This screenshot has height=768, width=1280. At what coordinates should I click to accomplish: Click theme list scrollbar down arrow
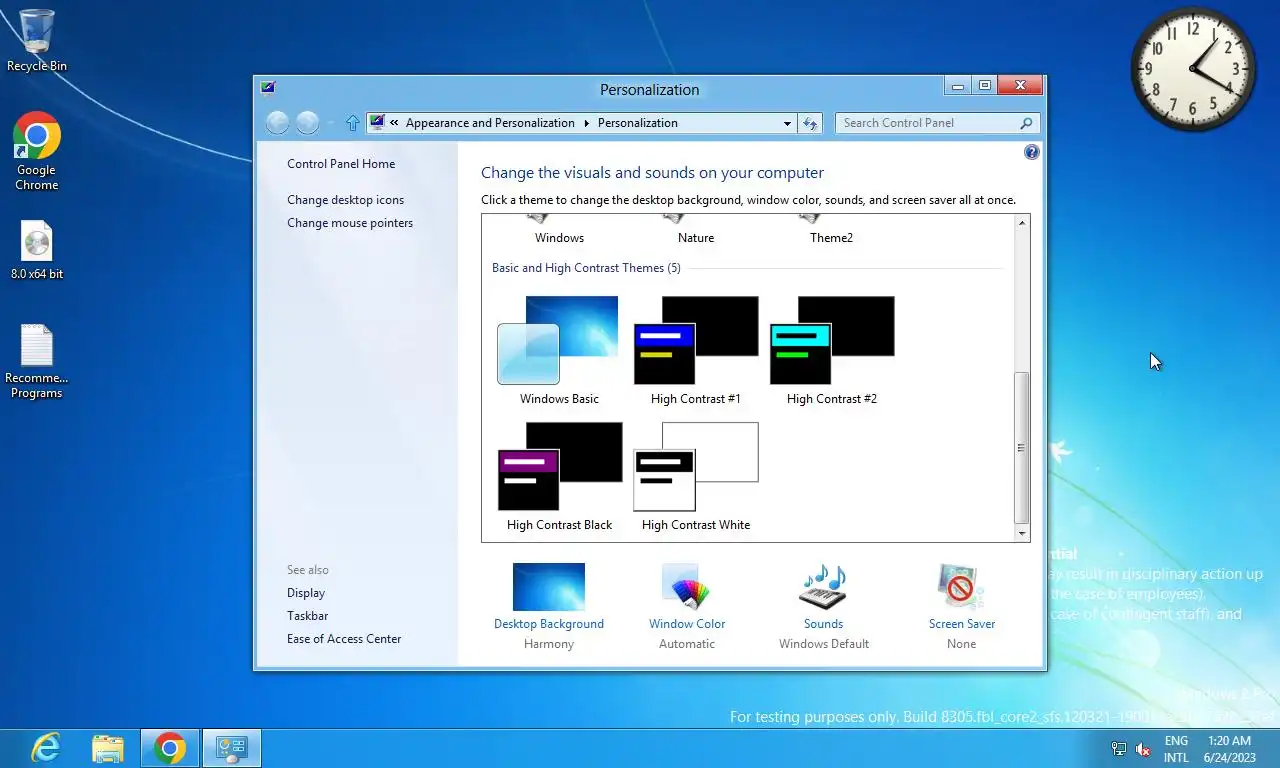click(1022, 534)
